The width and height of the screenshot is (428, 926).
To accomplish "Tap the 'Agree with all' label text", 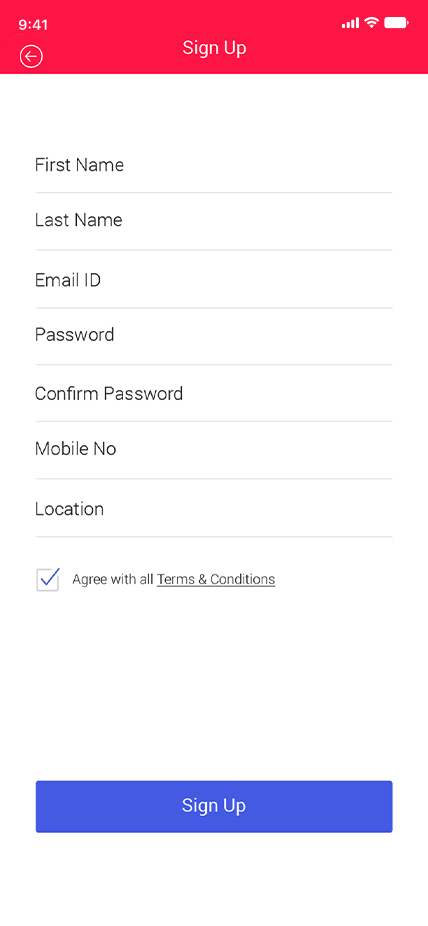I will click(113, 579).
